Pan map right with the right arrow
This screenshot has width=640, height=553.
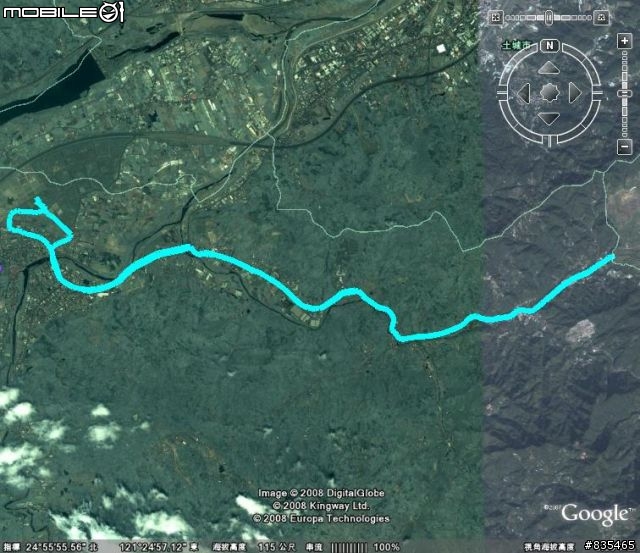click(574, 93)
